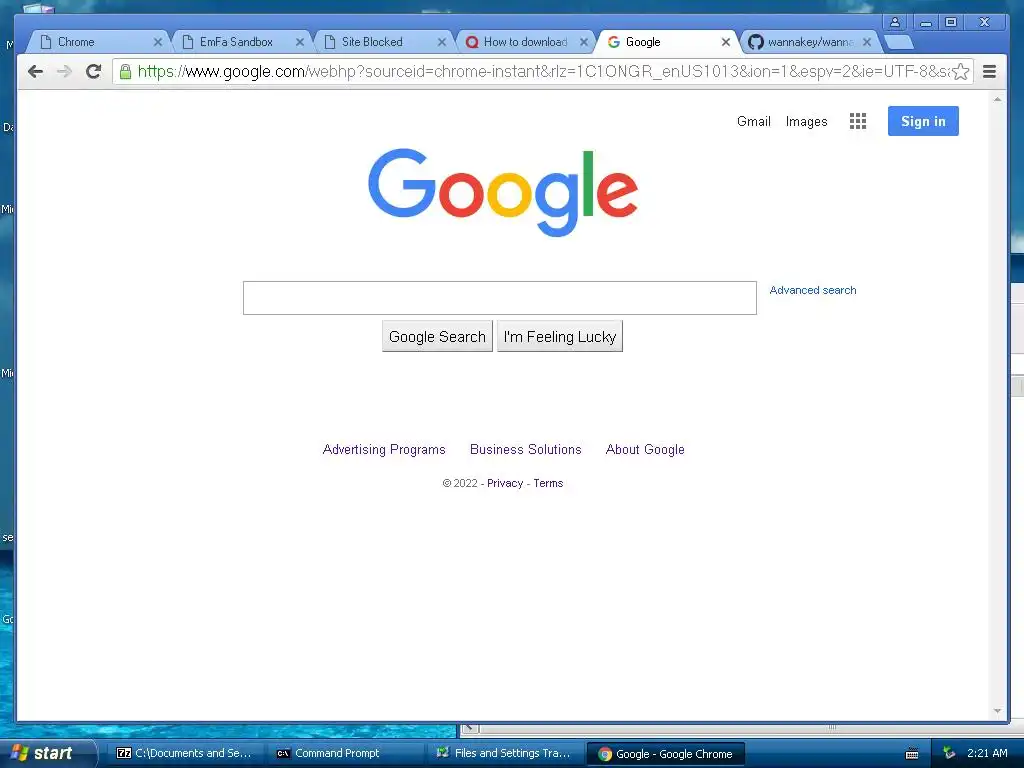Reload the current page
The width and height of the screenshot is (1024, 768).
93,71
